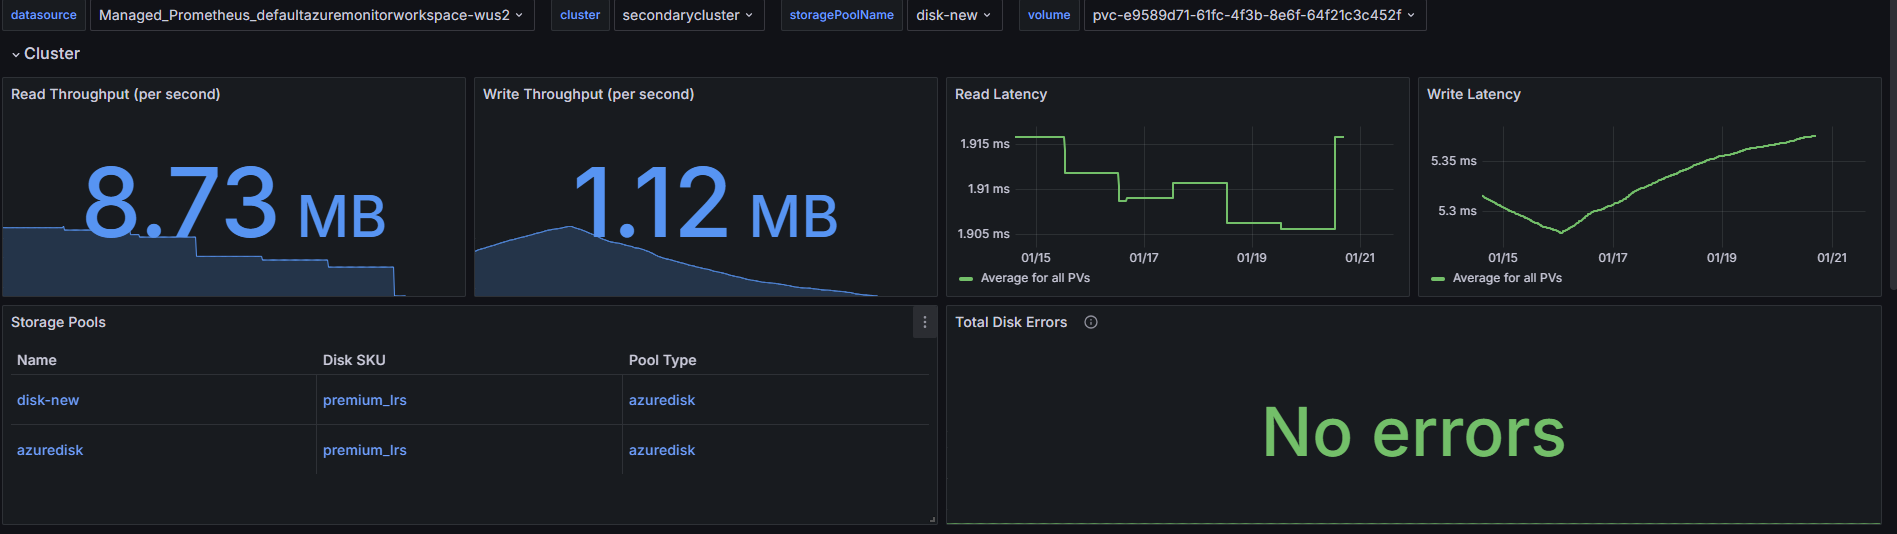Click the pool type in azuredisk row
1897x534 pixels.
662,450
